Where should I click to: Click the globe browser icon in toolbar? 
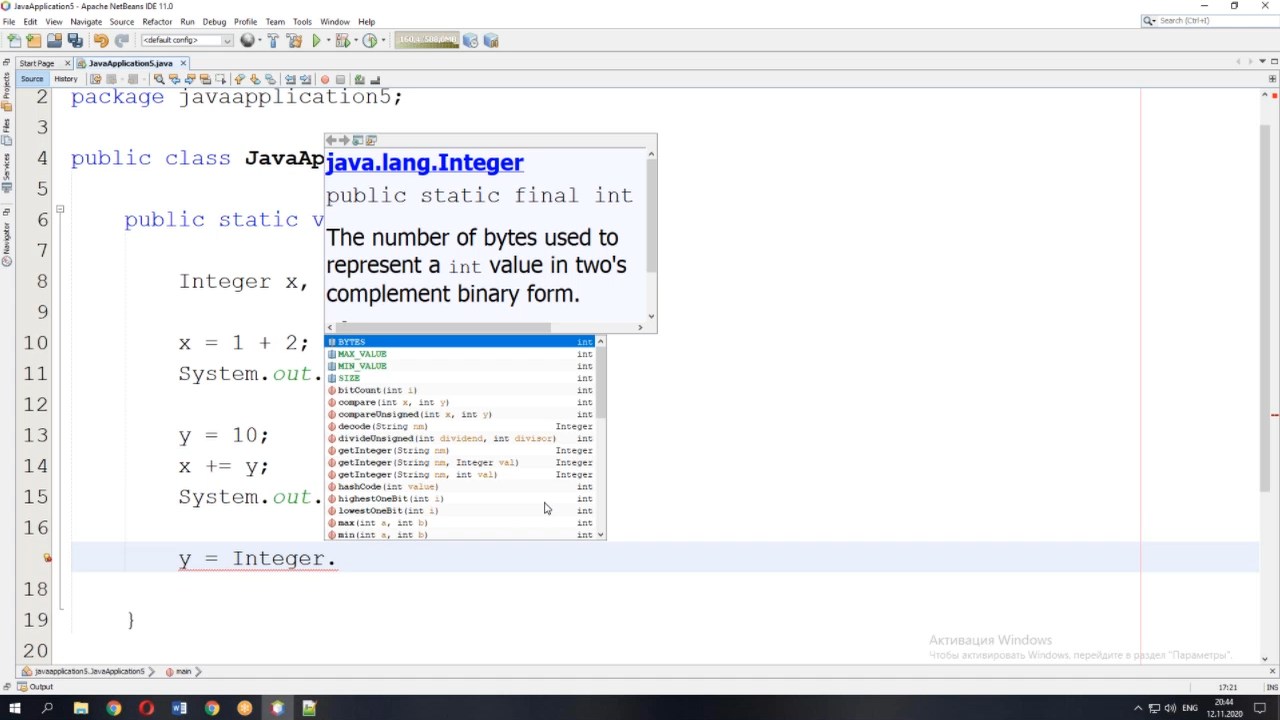(x=247, y=41)
